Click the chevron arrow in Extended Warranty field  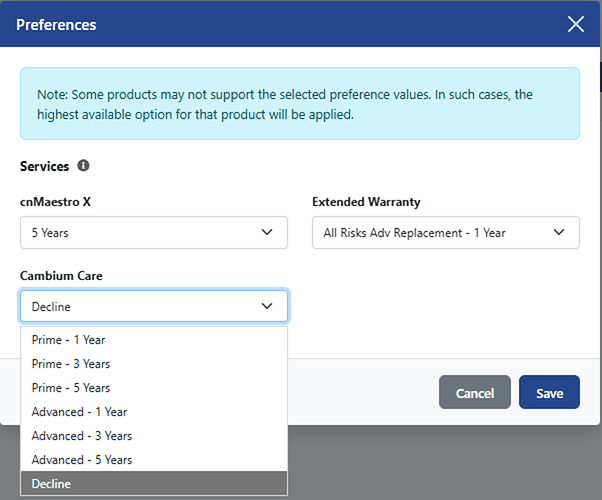coord(558,232)
